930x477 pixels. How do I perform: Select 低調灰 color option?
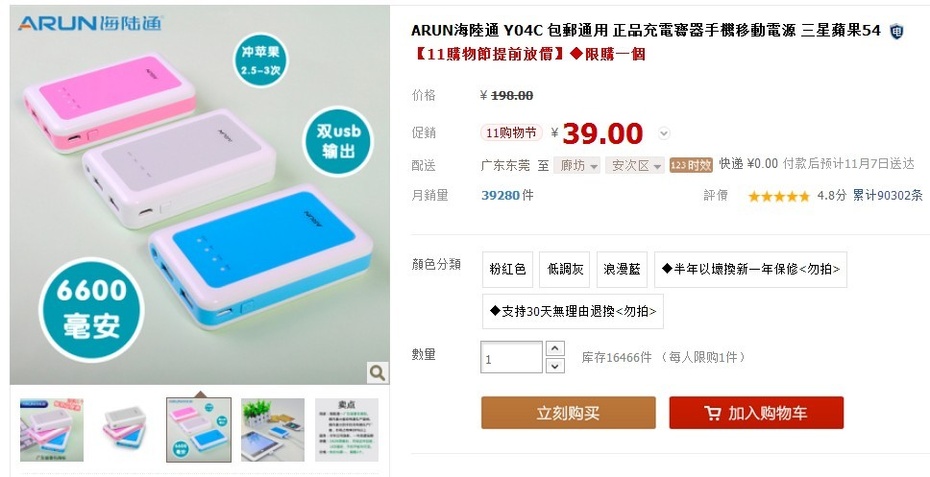[565, 269]
